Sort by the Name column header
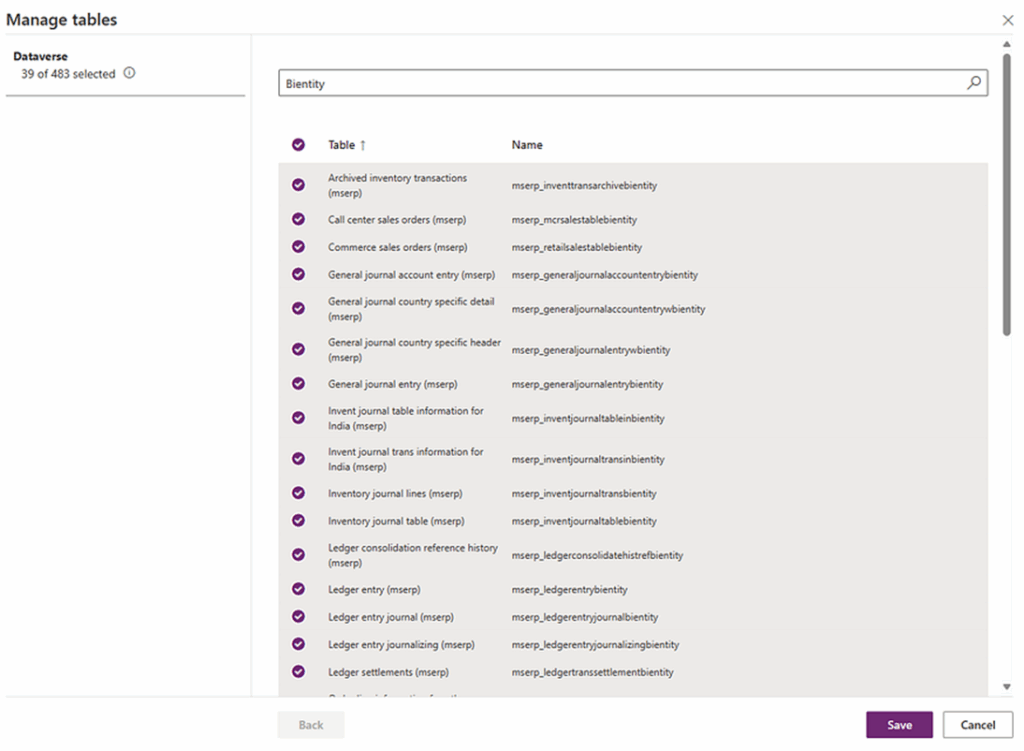Screen dimensions: 1024x751 click(527, 145)
